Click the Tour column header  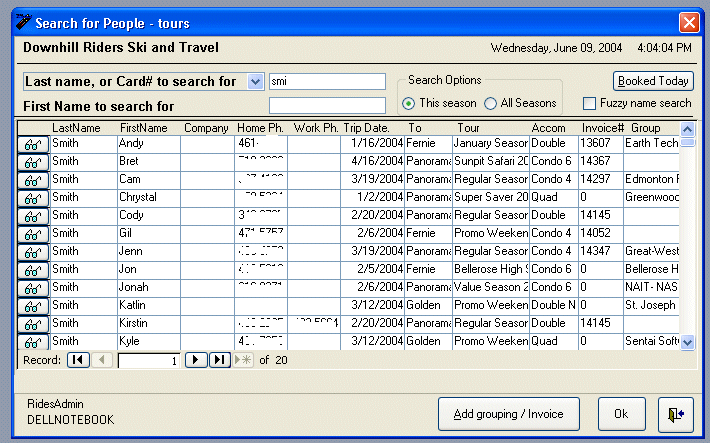[x=468, y=128]
